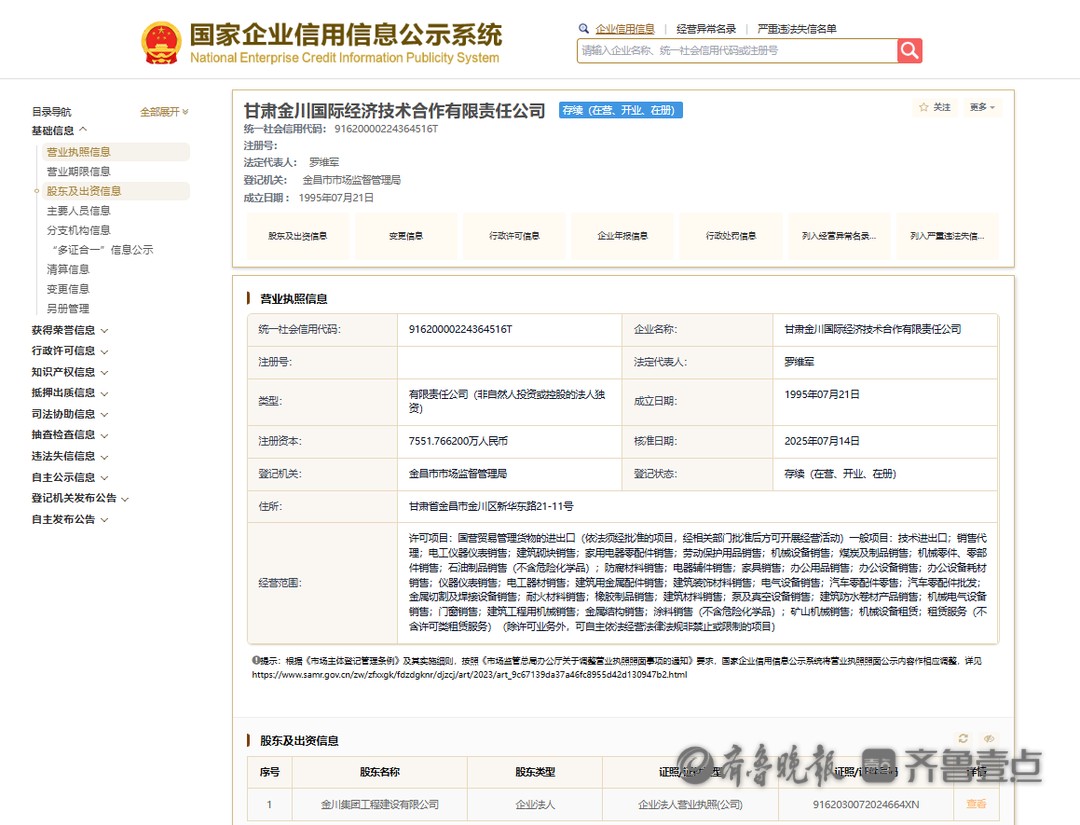Click the small magnifier beside 企业信用信息
The height and width of the screenshot is (825, 1080).
pos(584,29)
